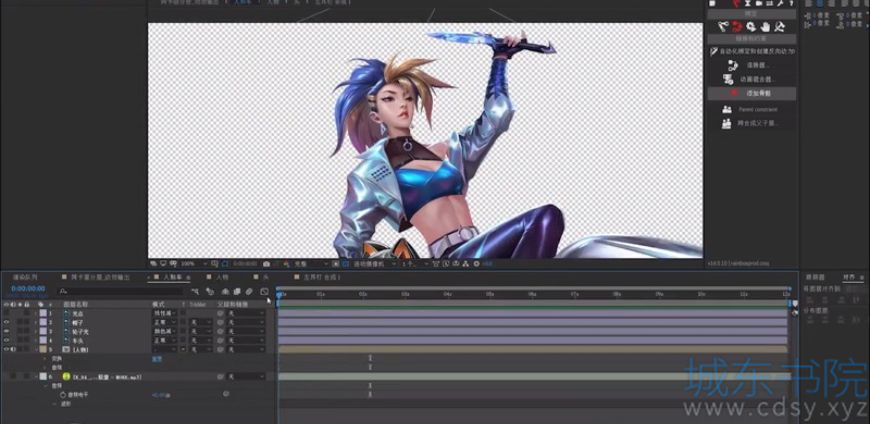
Task: Click the robot arm icon in Duik panel
Action: 724,26
